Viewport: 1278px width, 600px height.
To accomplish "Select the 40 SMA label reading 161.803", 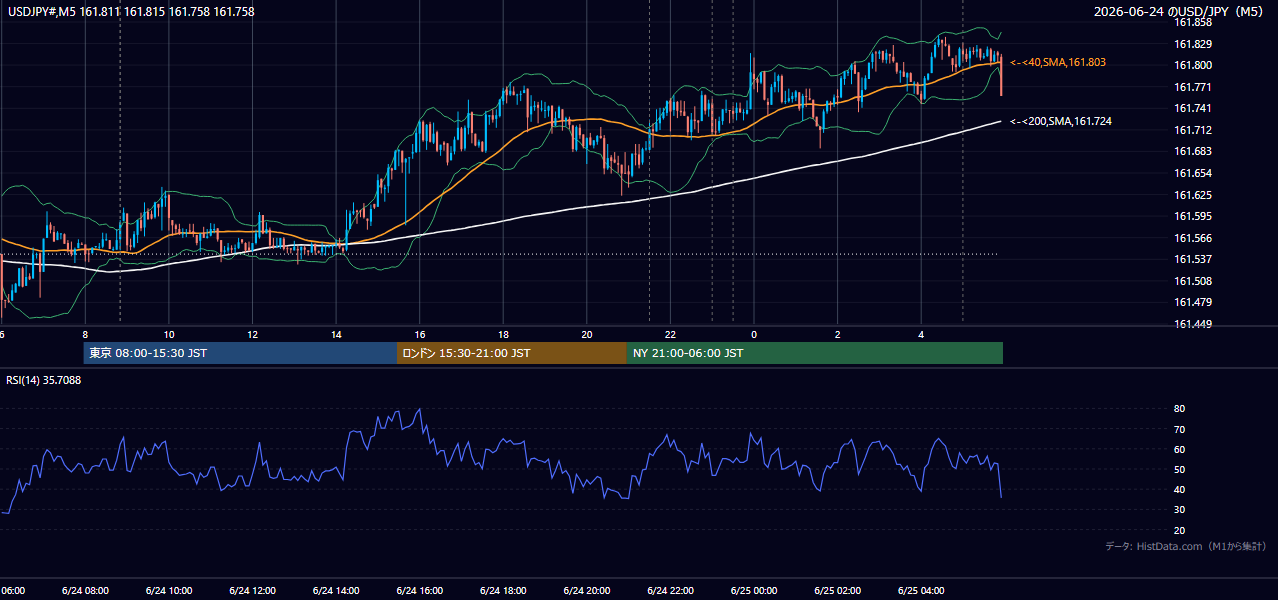I will [x=1058, y=62].
